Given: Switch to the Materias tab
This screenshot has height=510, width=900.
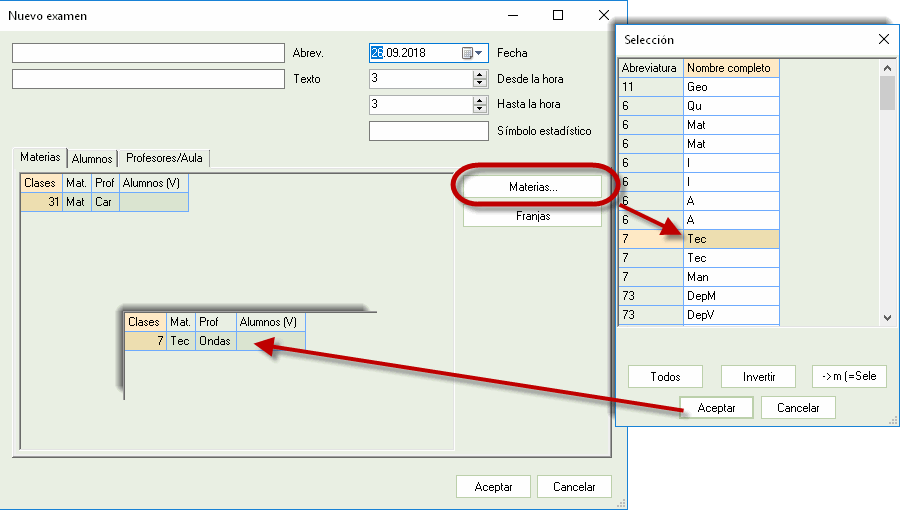Looking at the screenshot, I should [40, 157].
